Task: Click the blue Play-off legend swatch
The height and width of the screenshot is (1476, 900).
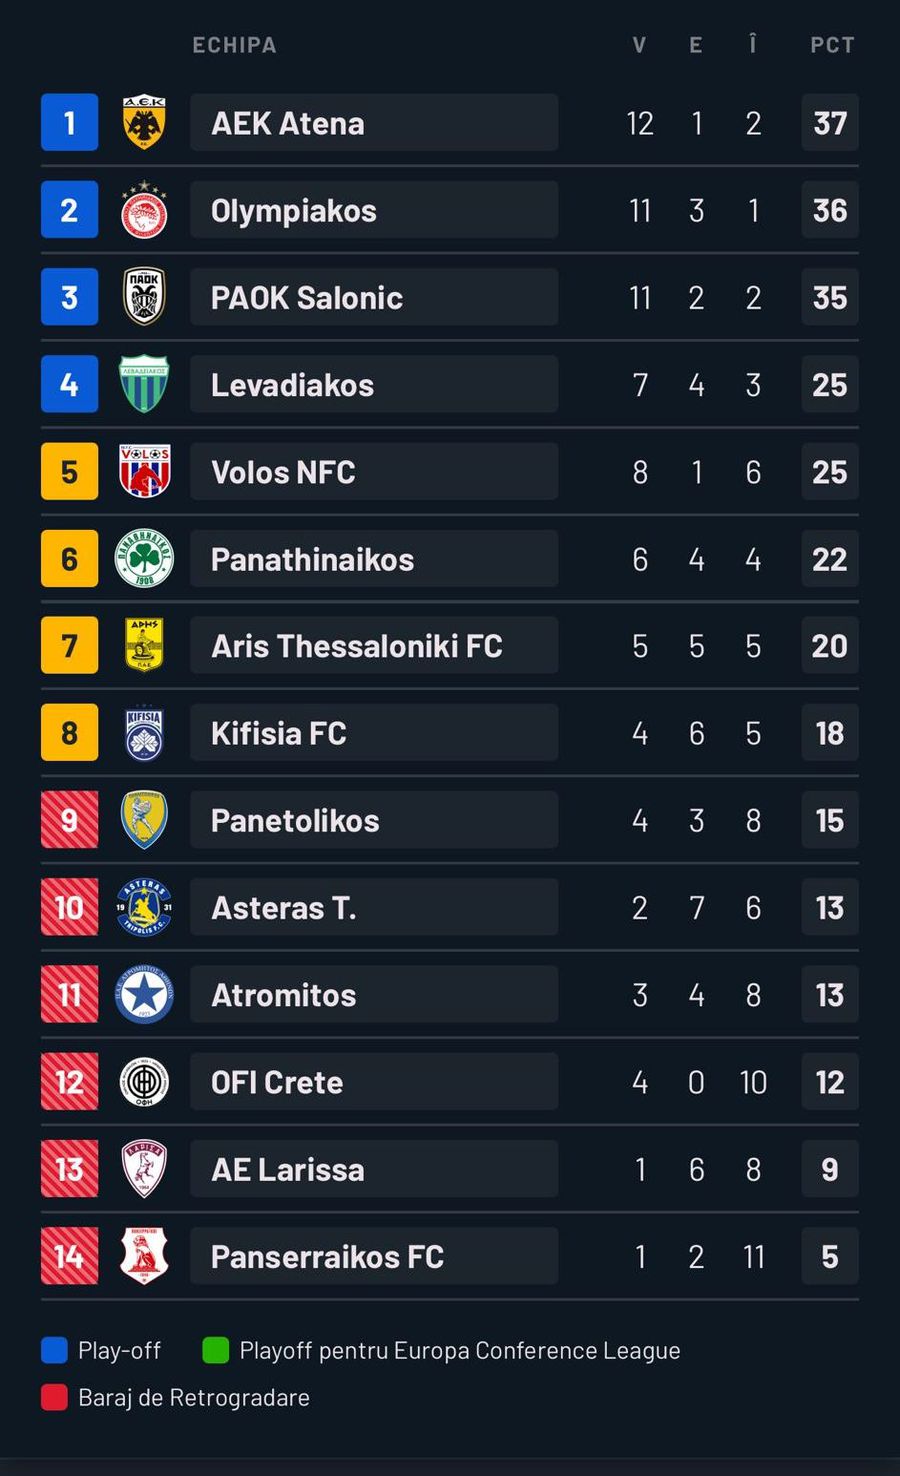Action: pos(54,1350)
